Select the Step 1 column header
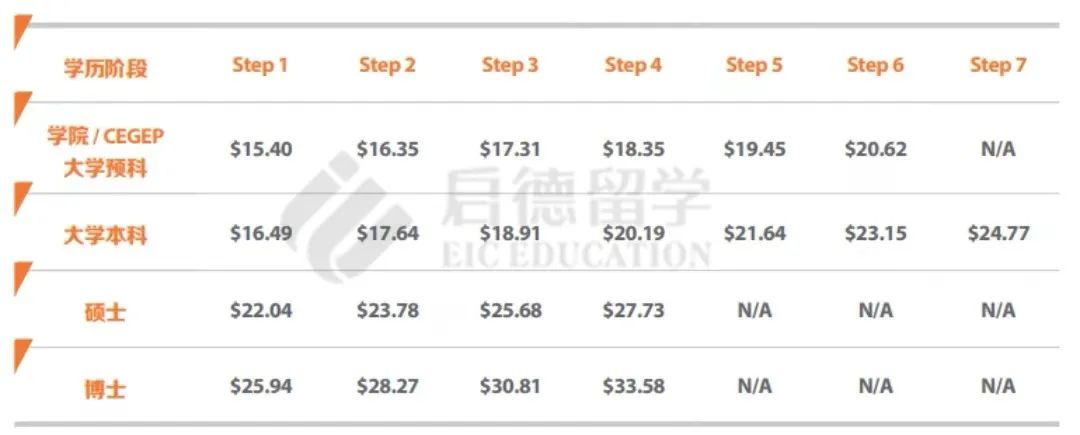Viewport: 1080px width, 435px height. coord(260,66)
